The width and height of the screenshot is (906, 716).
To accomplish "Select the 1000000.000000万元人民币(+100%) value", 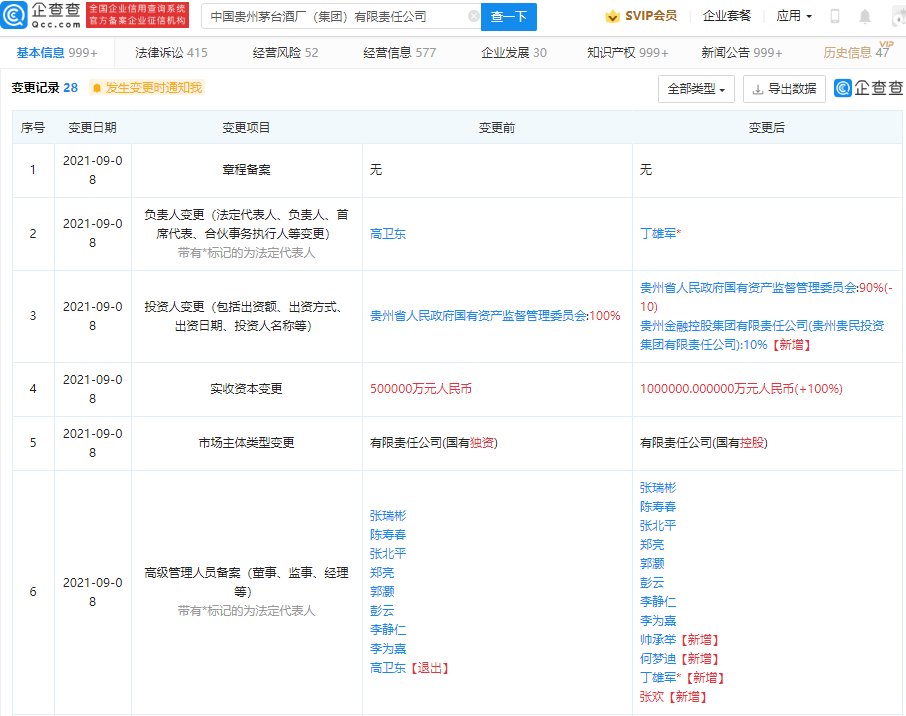I will (741, 389).
